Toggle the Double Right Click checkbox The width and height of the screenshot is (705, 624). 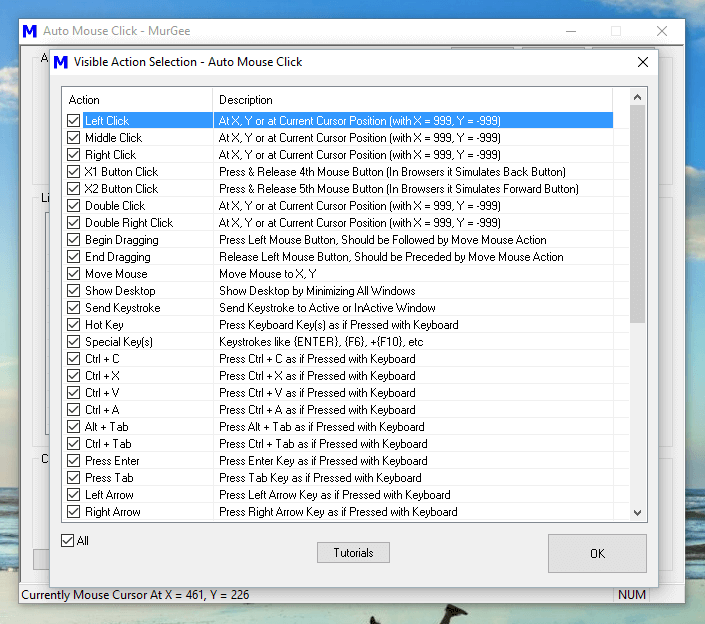tap(73, 223)
